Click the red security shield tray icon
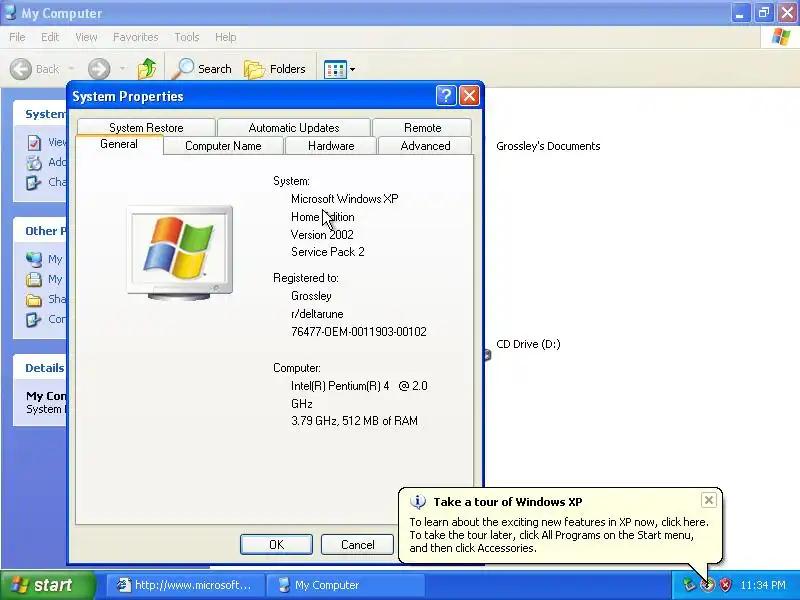 point(725,585)
